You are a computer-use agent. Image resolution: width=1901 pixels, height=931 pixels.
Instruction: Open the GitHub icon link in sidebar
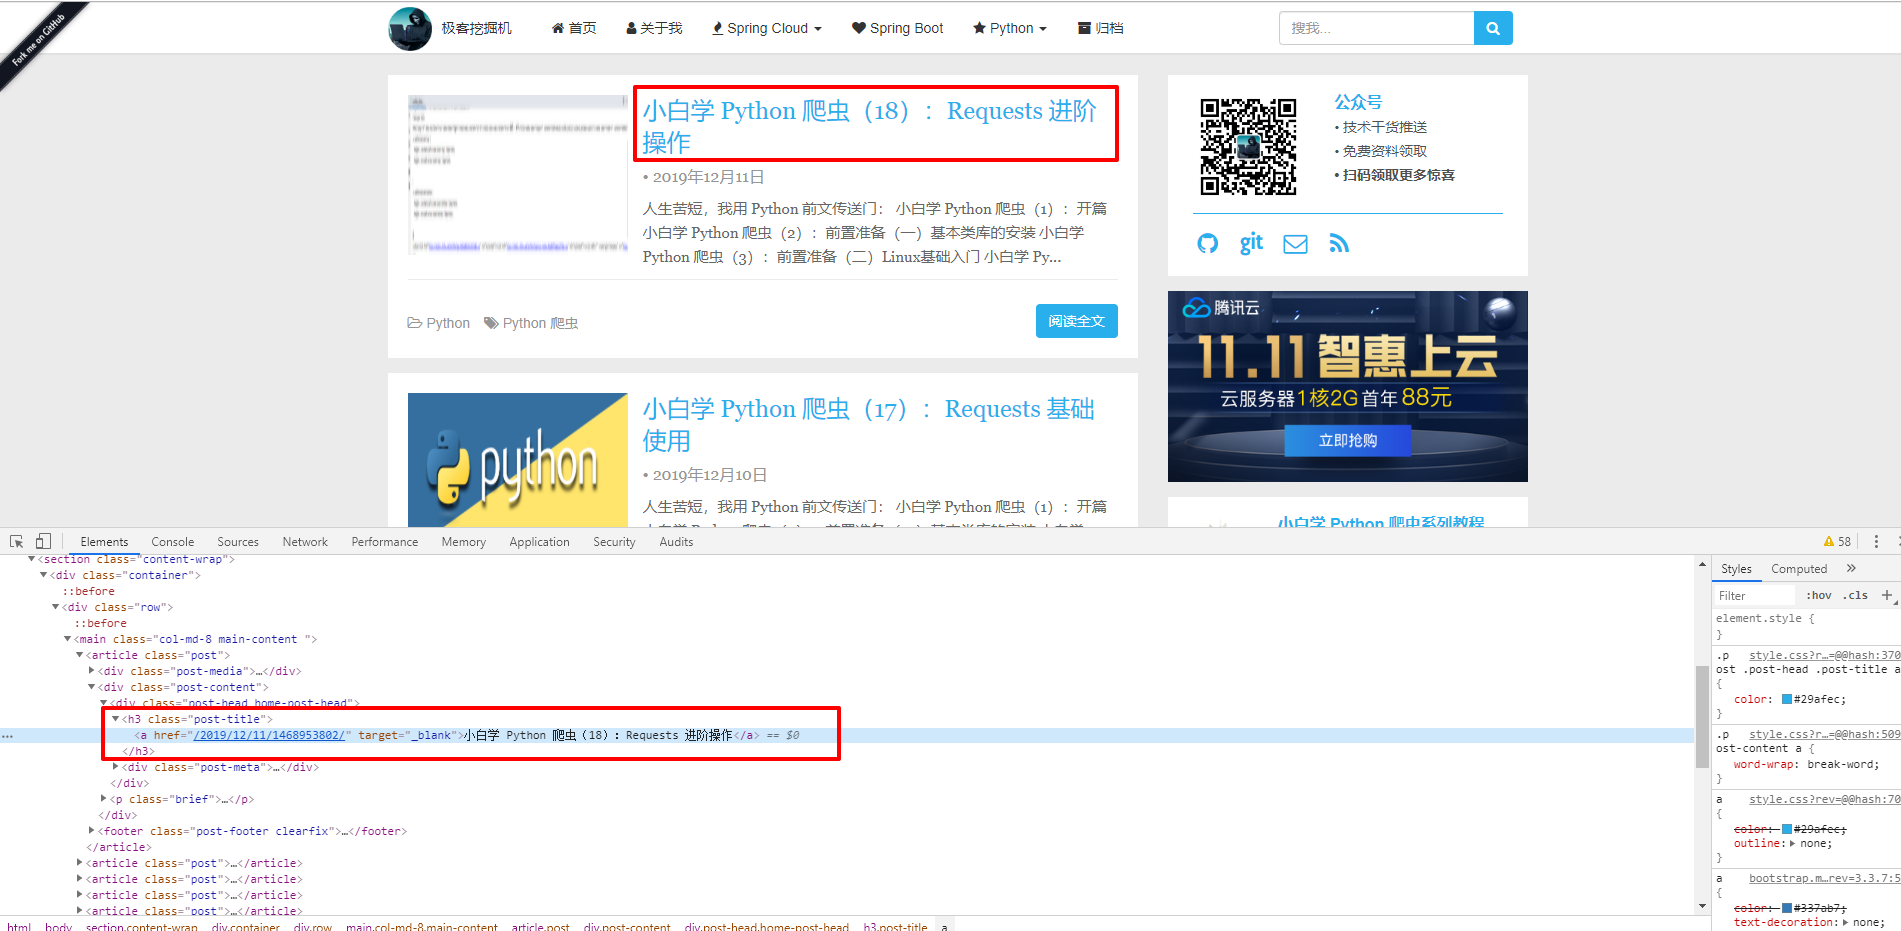[x=1207, y=244]
